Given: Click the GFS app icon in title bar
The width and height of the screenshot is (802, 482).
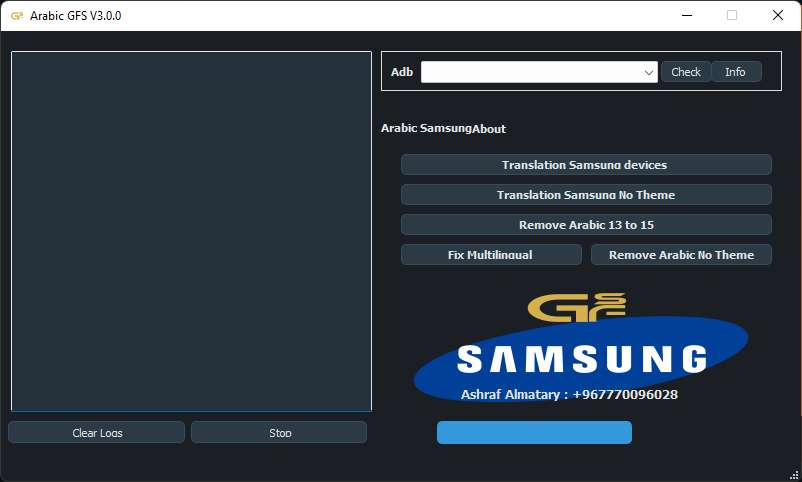Looking at the screenshot, I should [17, 16].
